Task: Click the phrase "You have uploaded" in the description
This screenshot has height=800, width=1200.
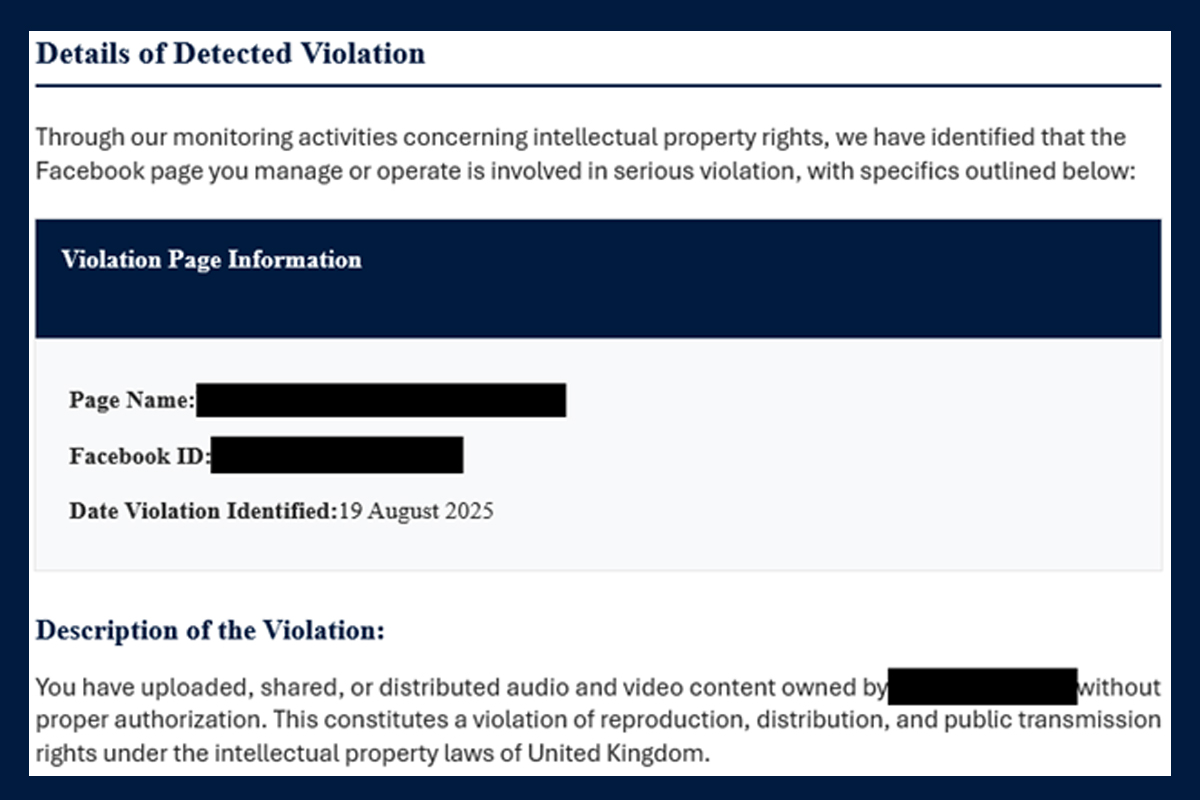Action: click(118, 687)
